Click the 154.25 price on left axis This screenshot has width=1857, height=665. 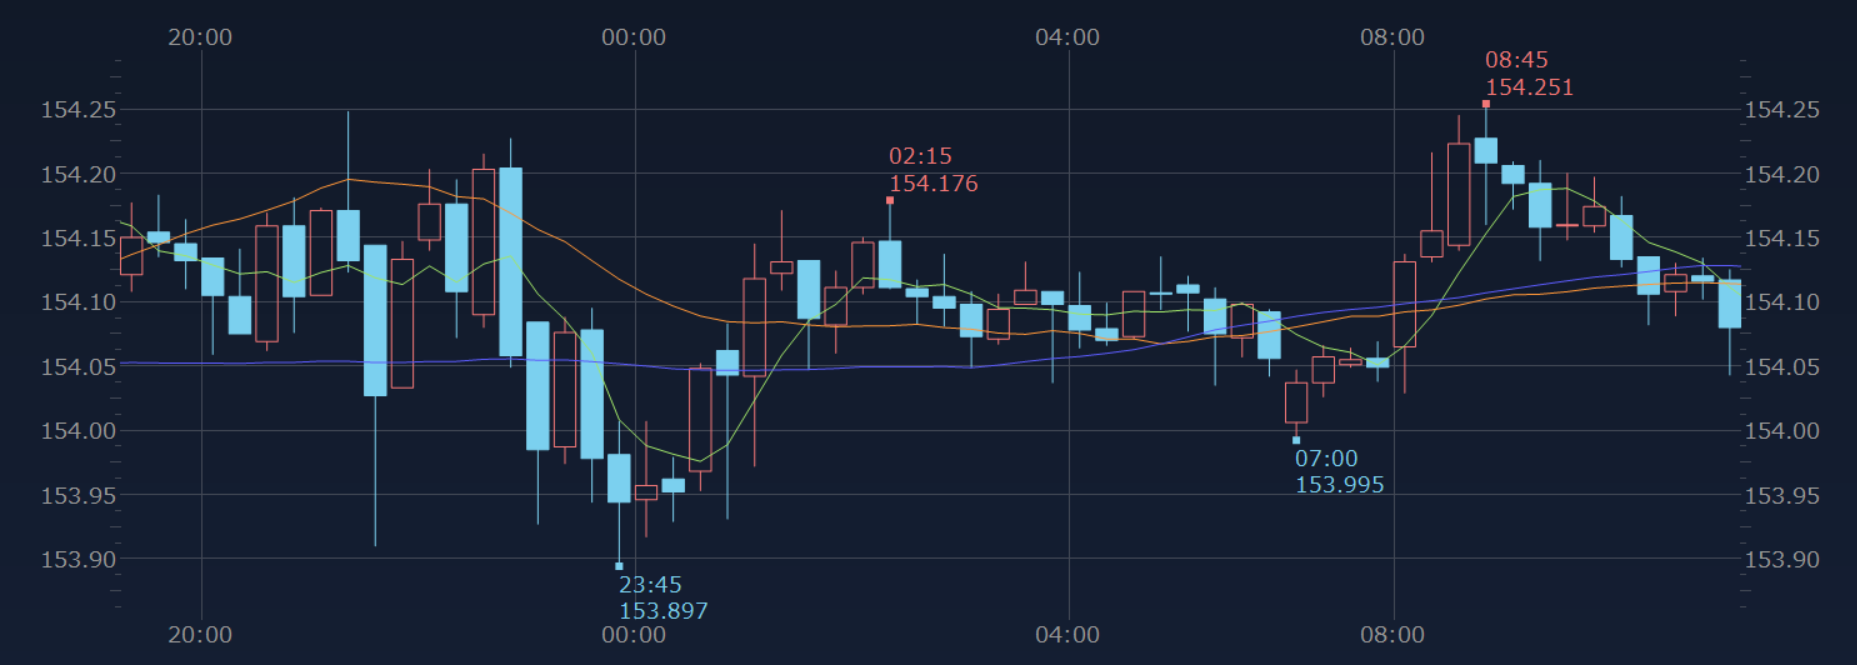(x=78, y=110)
